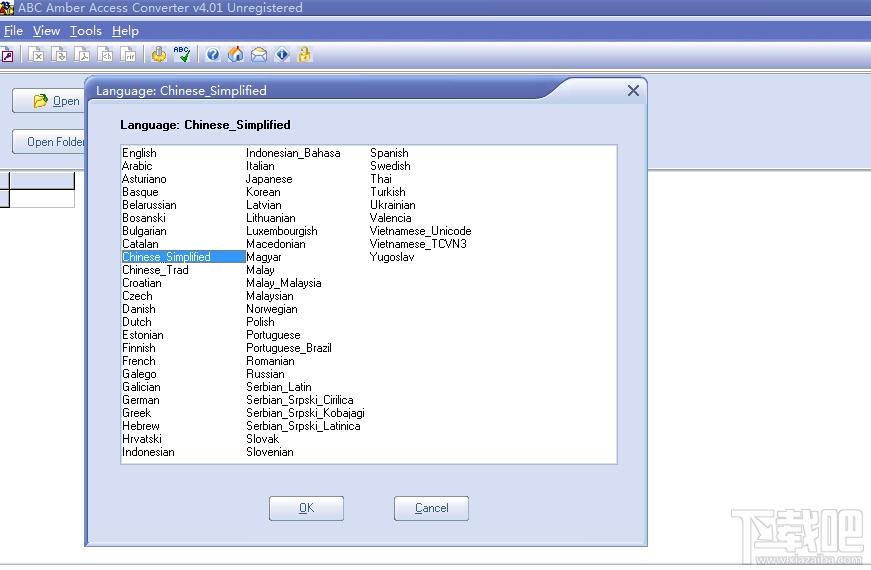Image resolution: width=871 pixels, height=570 pixels.
Task: Click the blue info about icon
Action: tap(282, 54)
